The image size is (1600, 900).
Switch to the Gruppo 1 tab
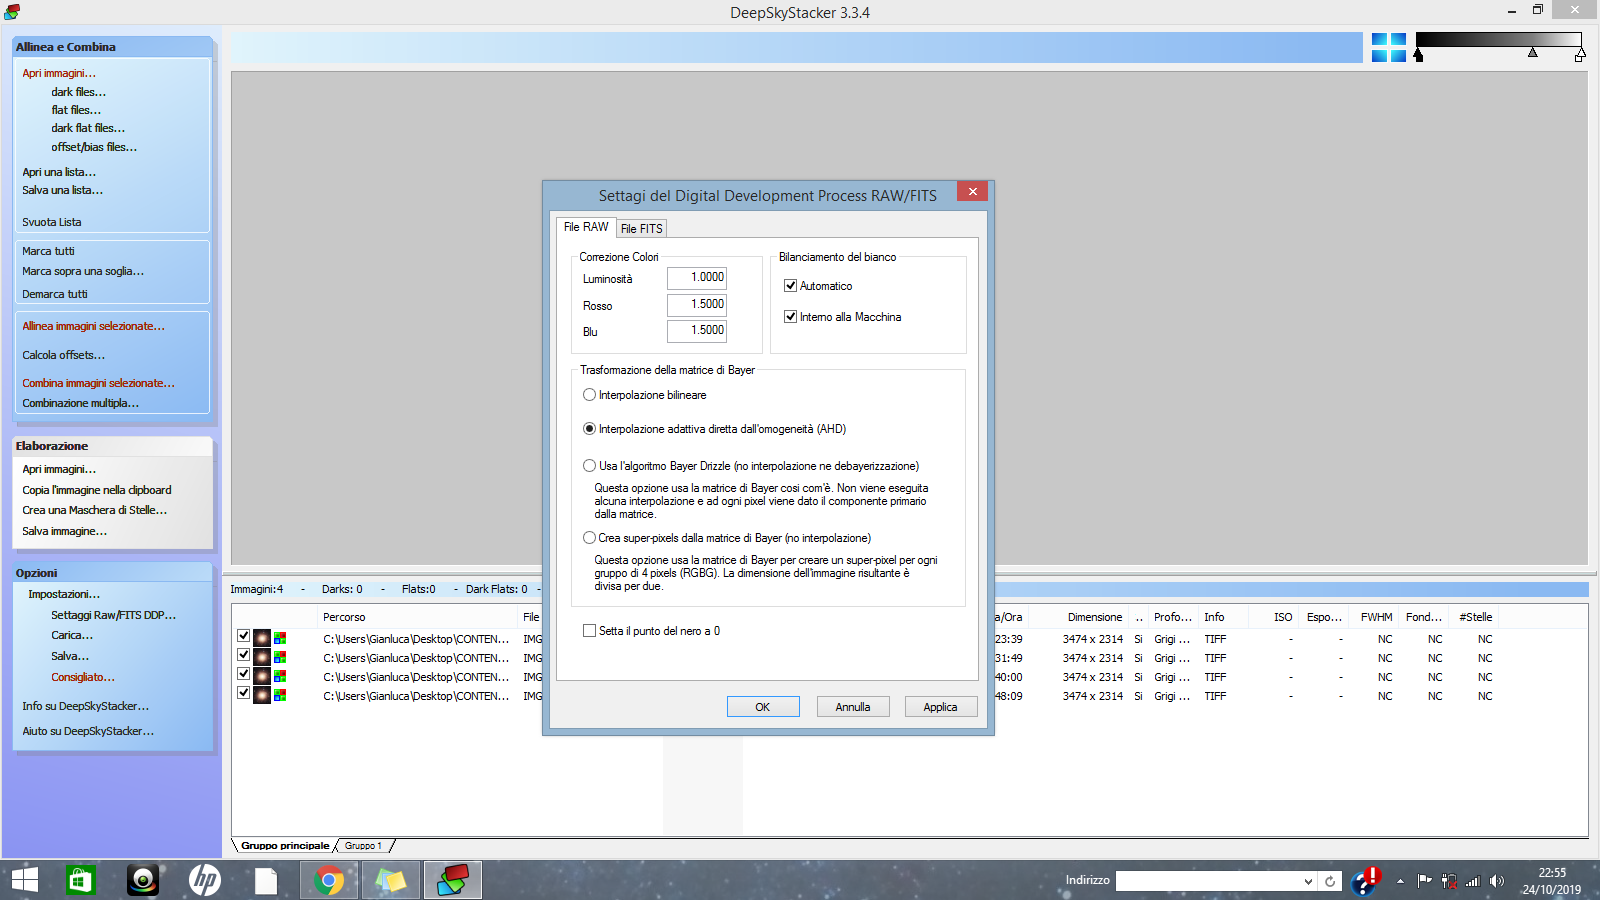[363, 846]
